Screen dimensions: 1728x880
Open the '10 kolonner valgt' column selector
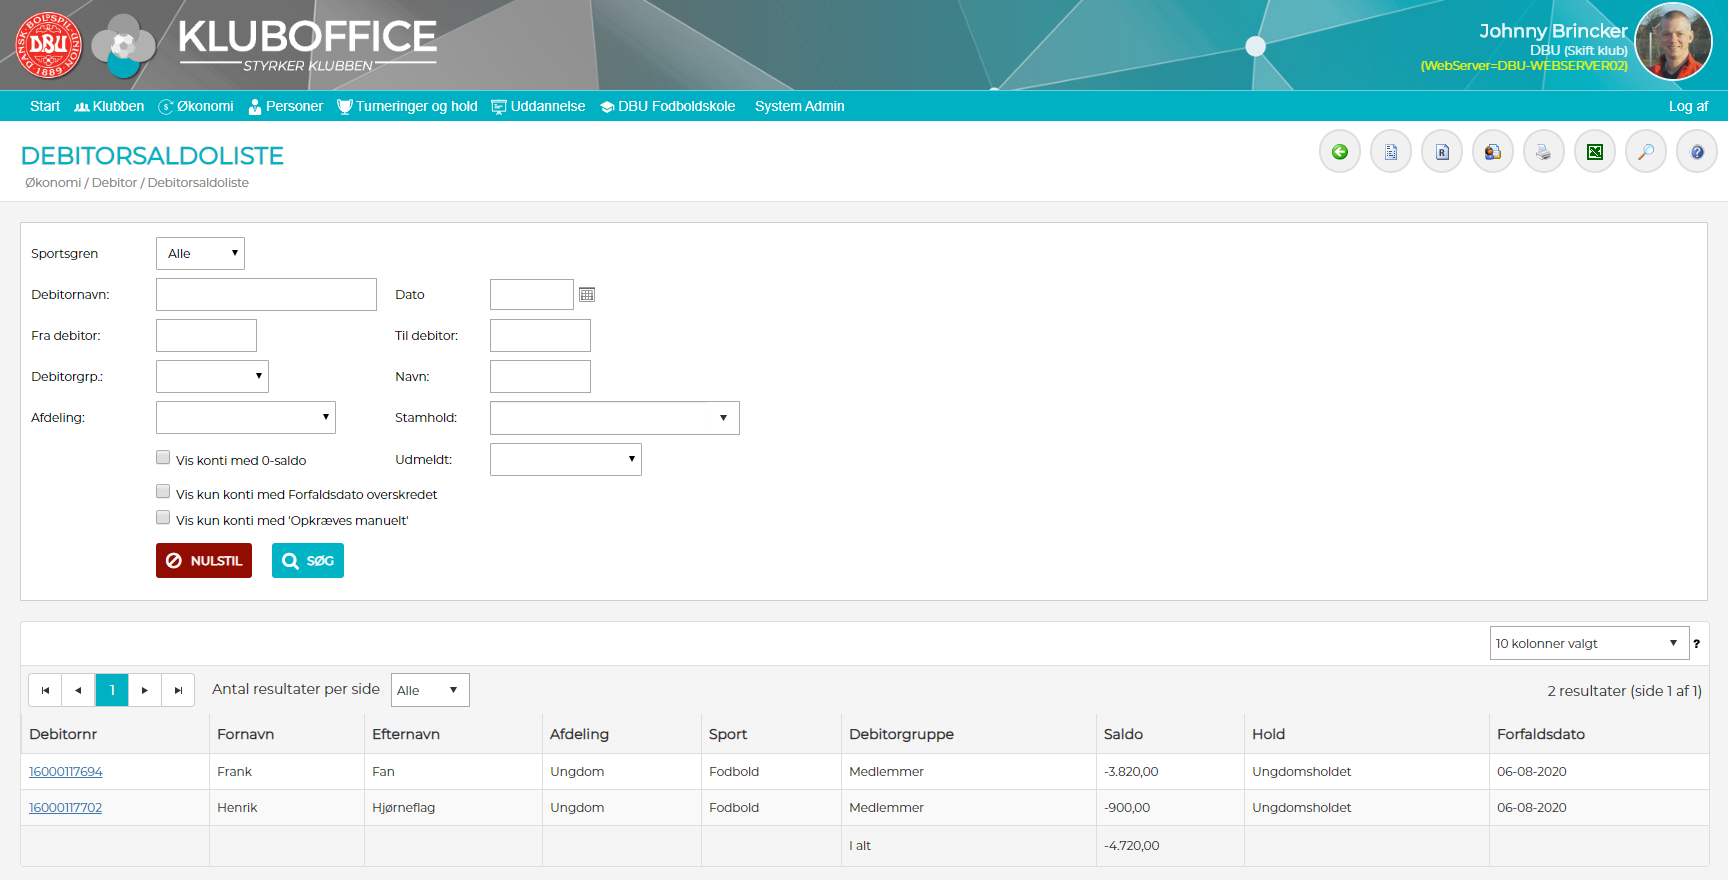click(x=1587, y=643)
